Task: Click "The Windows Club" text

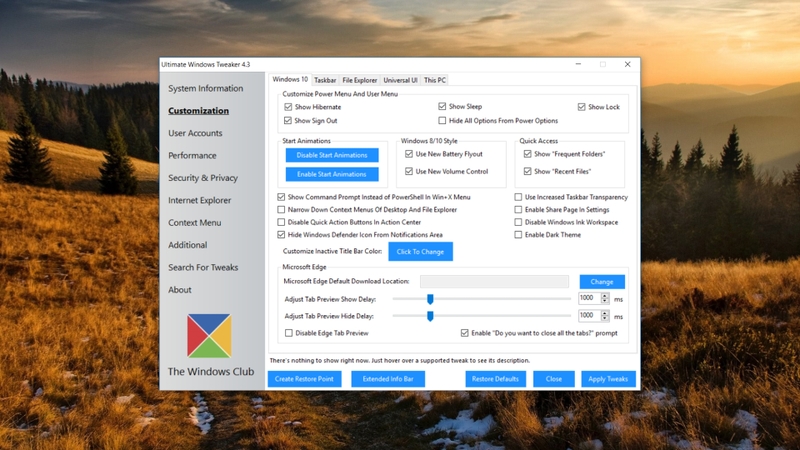Action: (211, 372)
